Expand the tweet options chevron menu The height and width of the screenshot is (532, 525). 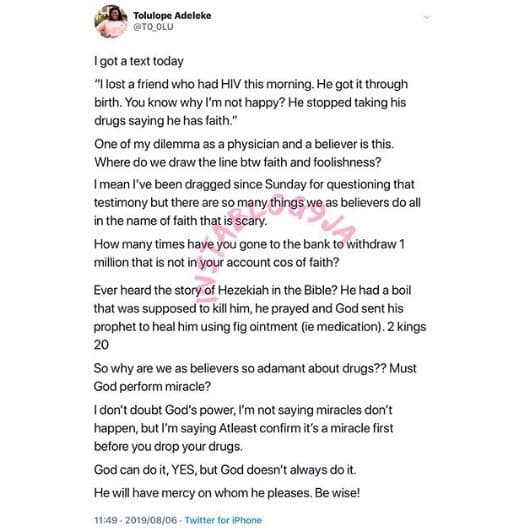coord(427,17)
